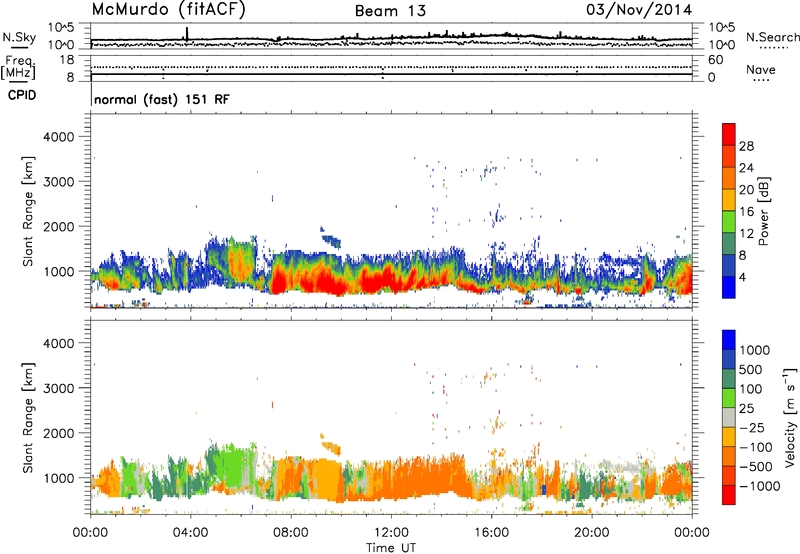This screenshot has width=800, height=554.
Task: Click 'normal (fast) 151 RF' text
Action: point(162,99)
